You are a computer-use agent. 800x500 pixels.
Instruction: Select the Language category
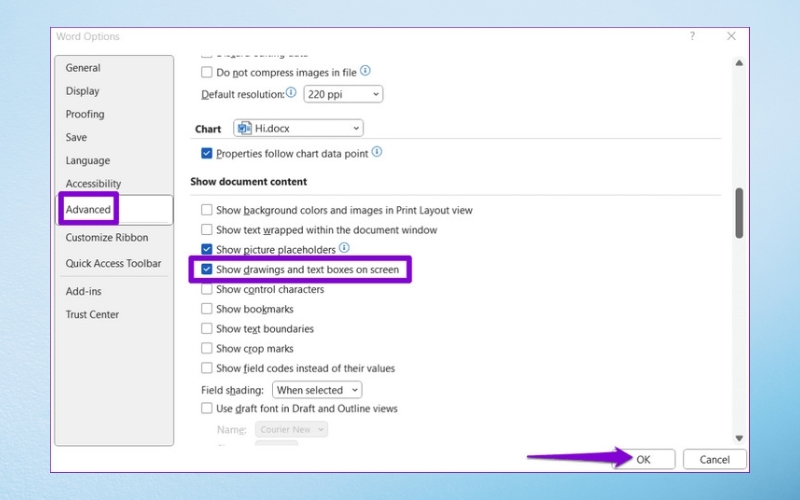[x=88, y=160]
